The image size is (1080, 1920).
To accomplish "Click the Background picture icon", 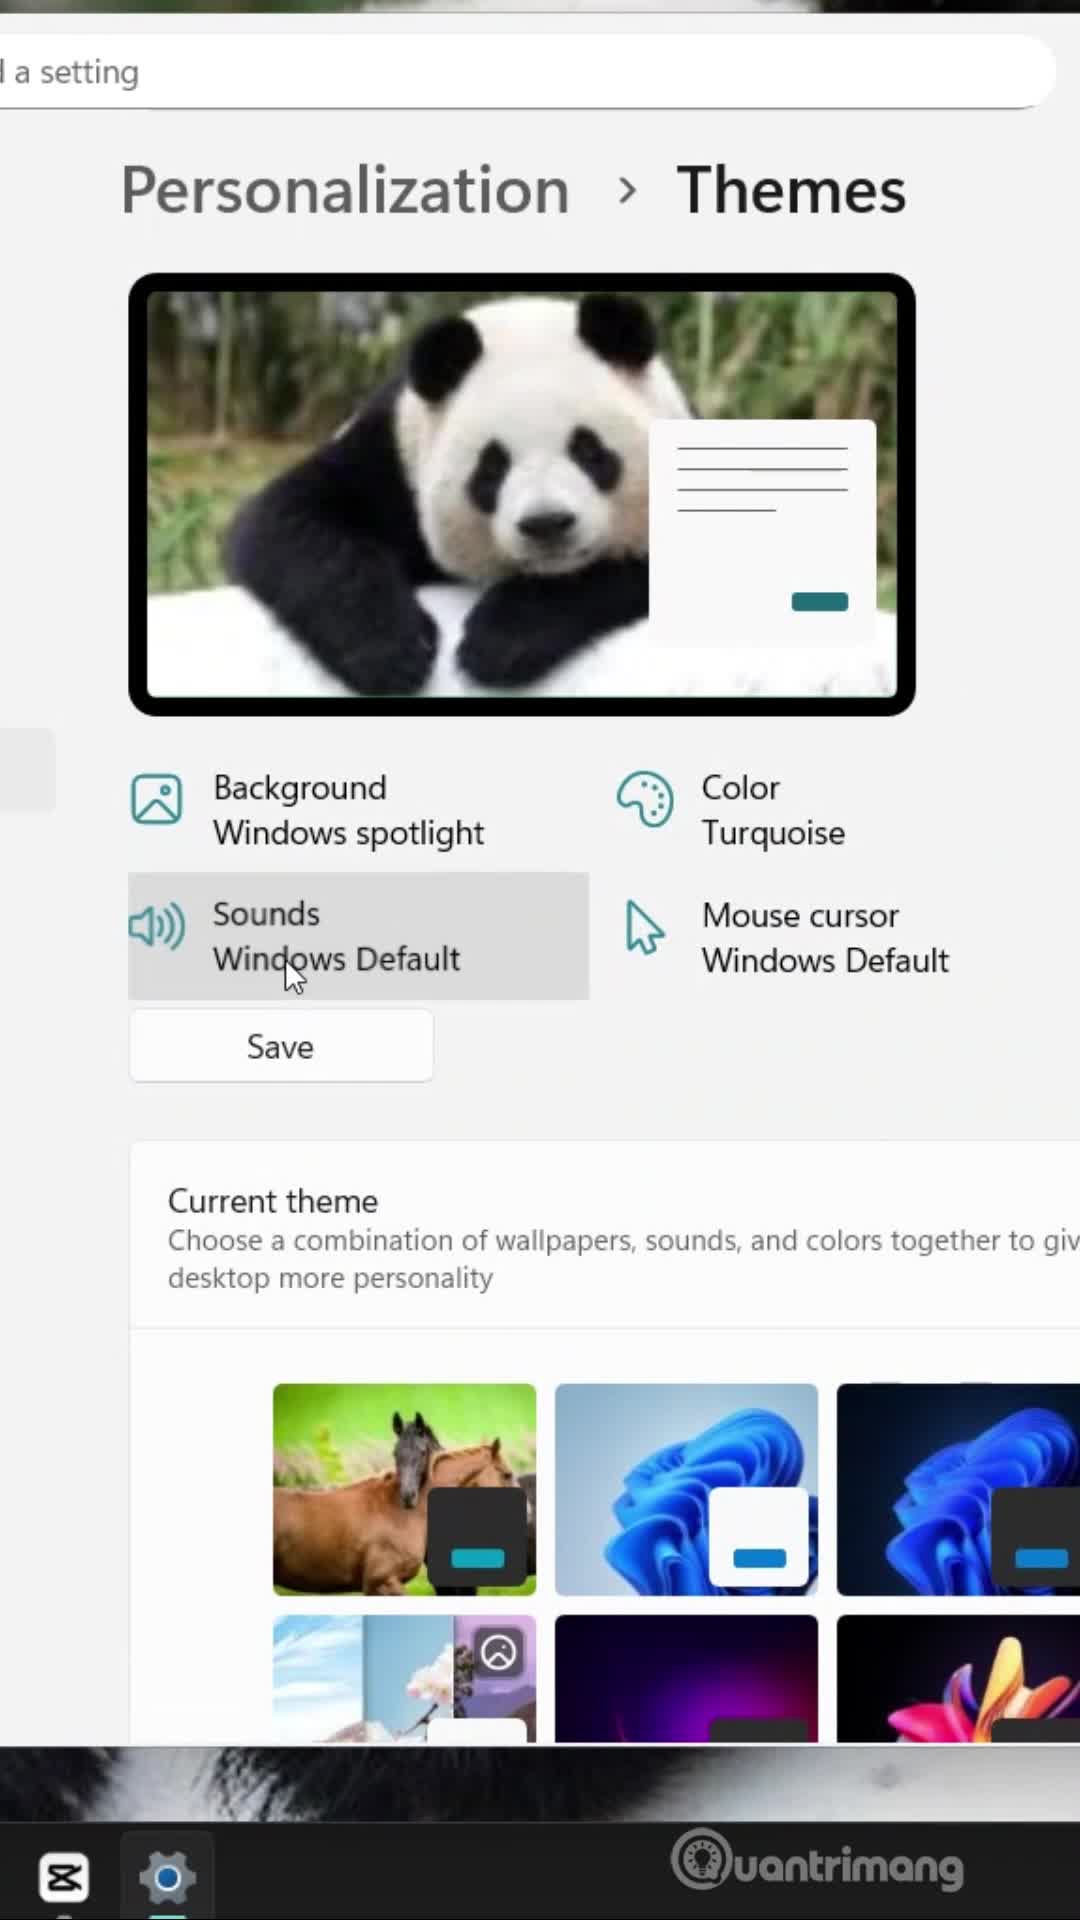I will [x=156, y=799].
